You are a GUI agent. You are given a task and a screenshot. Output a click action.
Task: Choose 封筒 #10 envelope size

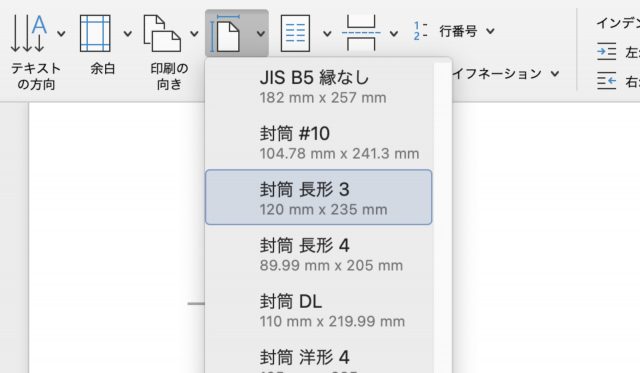coord(318,142)
